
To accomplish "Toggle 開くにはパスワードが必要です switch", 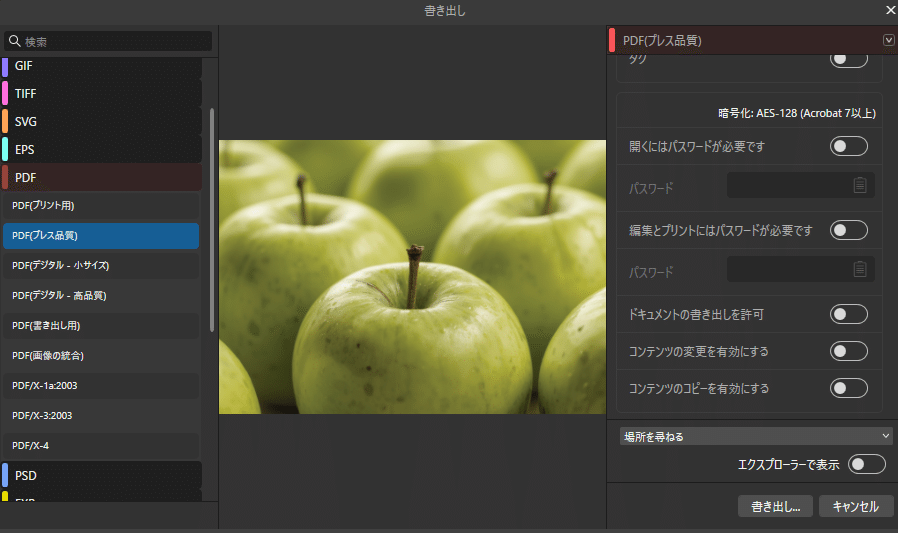I will [x=848, y=146].
